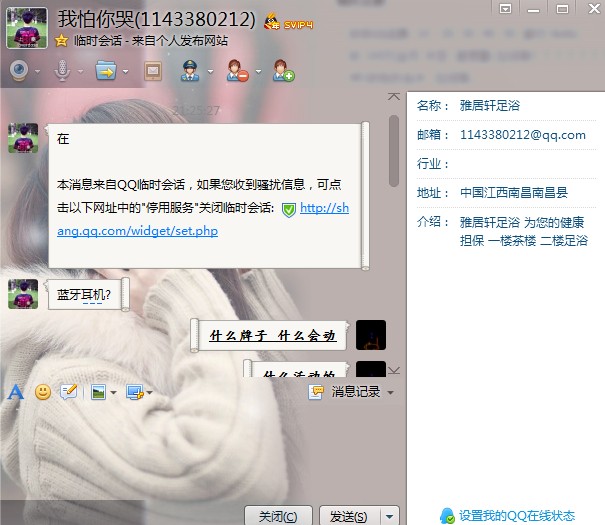Image resolution: width=605 pixels, height=525 pixels.
Task: Click the name 雅居轩足浴
Action: (x=490, y=105)
